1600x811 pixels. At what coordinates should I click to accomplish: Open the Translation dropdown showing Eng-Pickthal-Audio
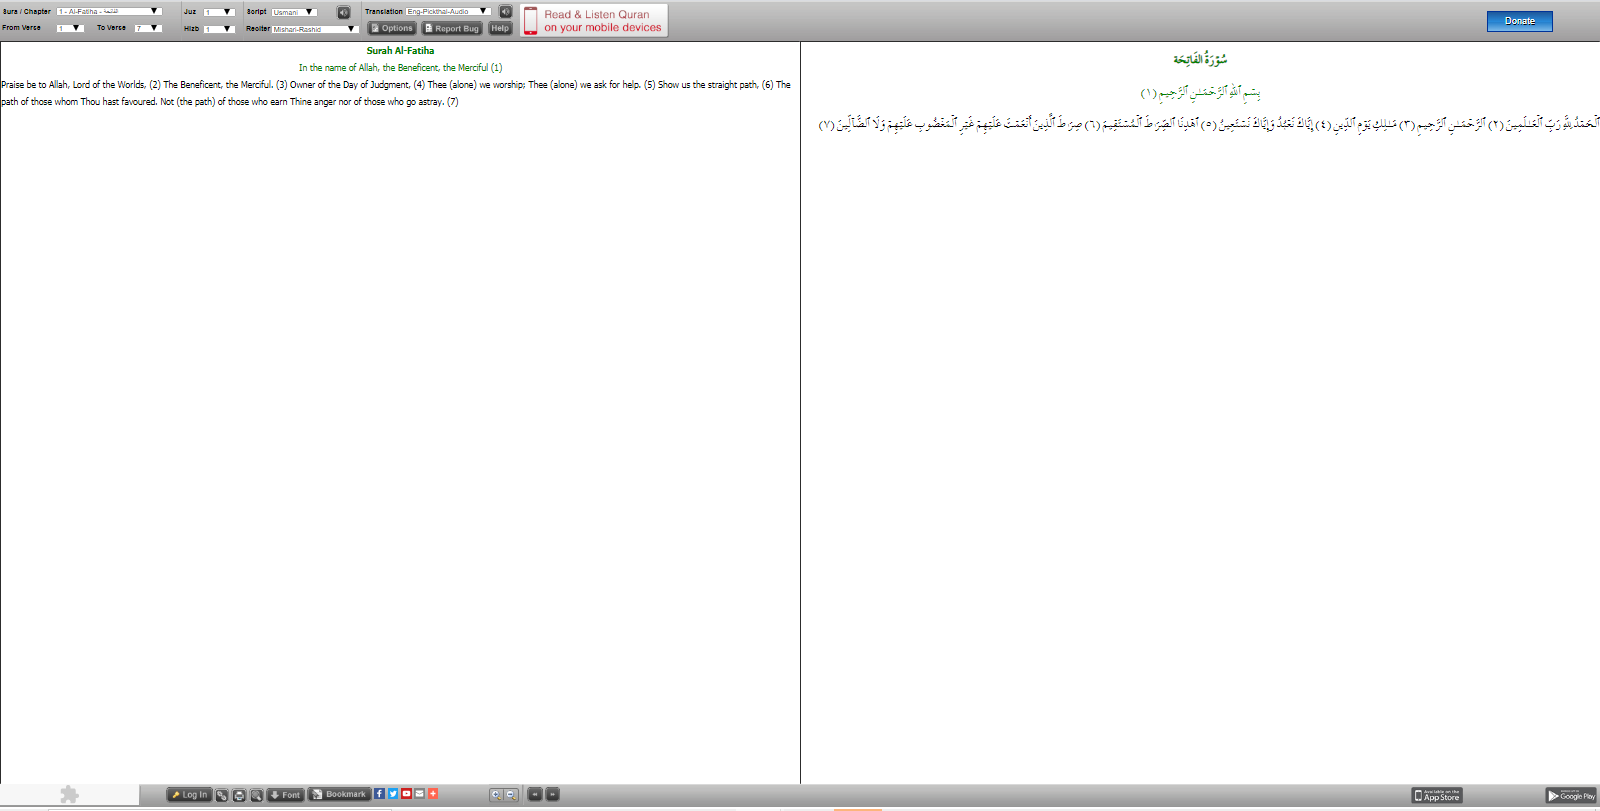tap(448, 12)
